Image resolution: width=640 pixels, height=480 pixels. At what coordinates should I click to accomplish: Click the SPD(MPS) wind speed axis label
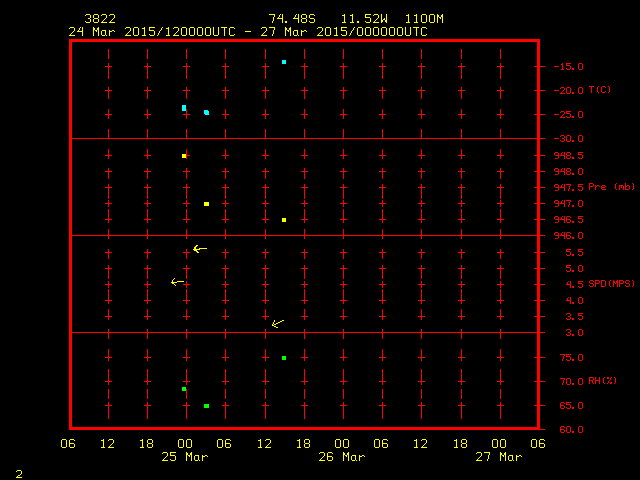click(x=612, y=284)
